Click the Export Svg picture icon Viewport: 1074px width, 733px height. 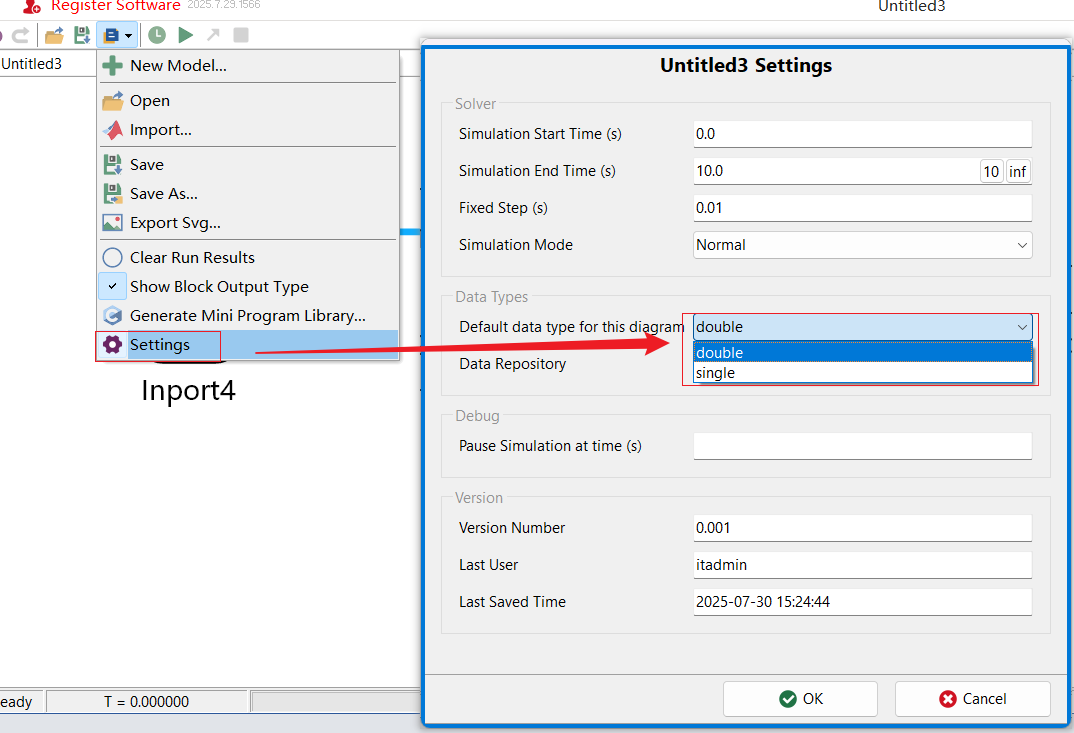coord(112,223)
